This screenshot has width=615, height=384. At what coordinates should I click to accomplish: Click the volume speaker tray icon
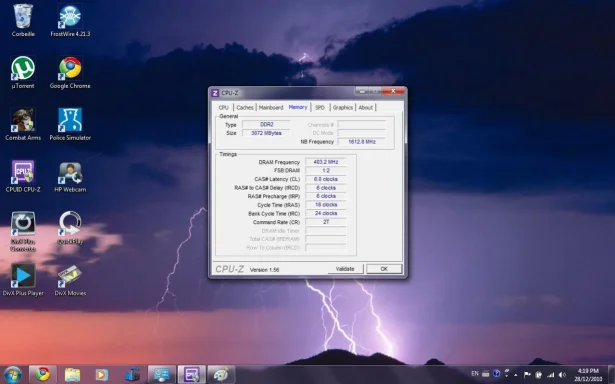[x=562, y=375]
